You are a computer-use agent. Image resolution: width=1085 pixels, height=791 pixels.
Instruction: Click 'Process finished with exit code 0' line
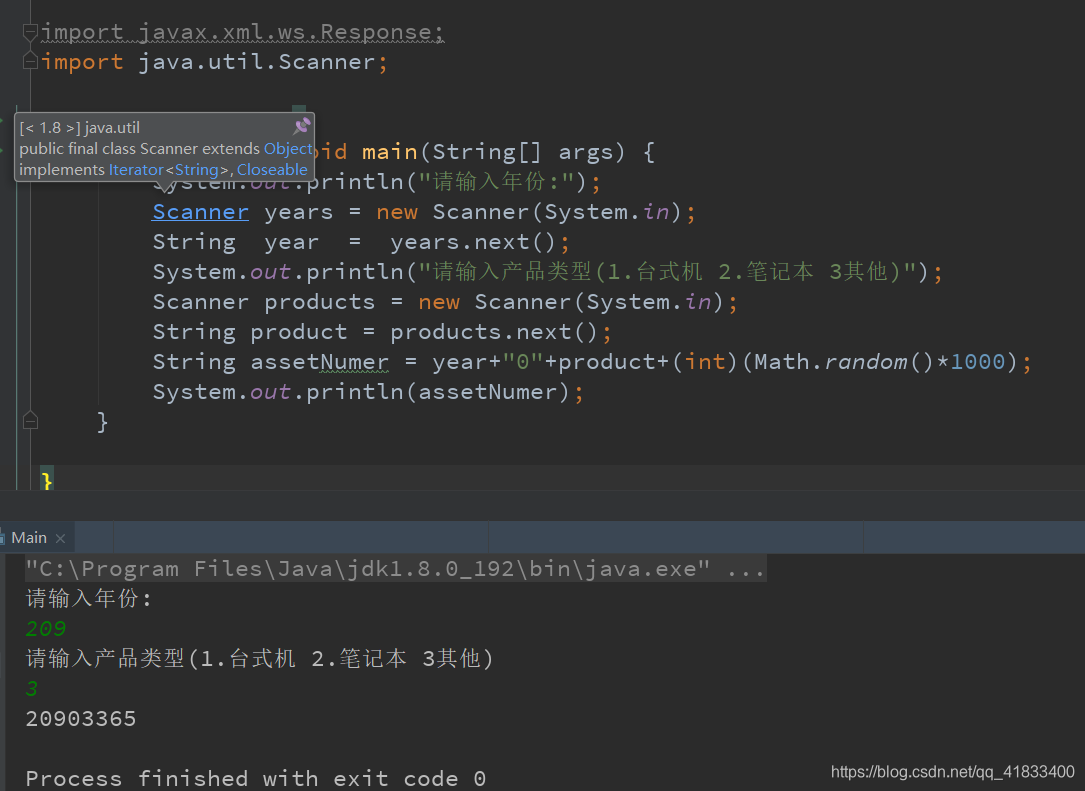tap(255, 779)
